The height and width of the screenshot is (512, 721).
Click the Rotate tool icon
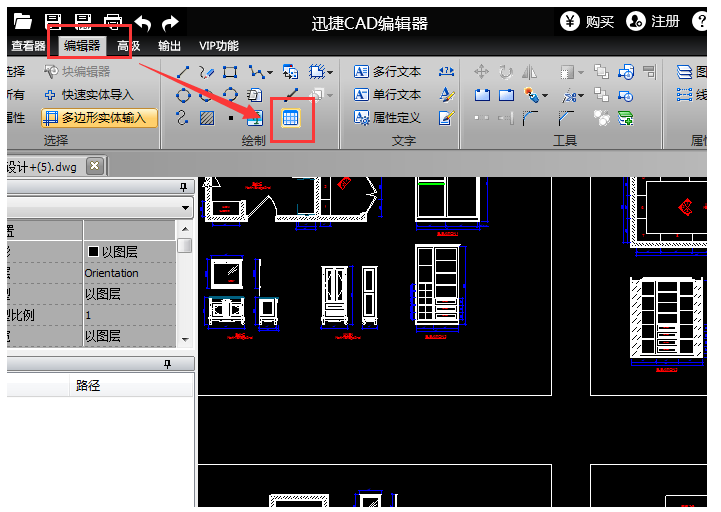(x=506, y=72)
